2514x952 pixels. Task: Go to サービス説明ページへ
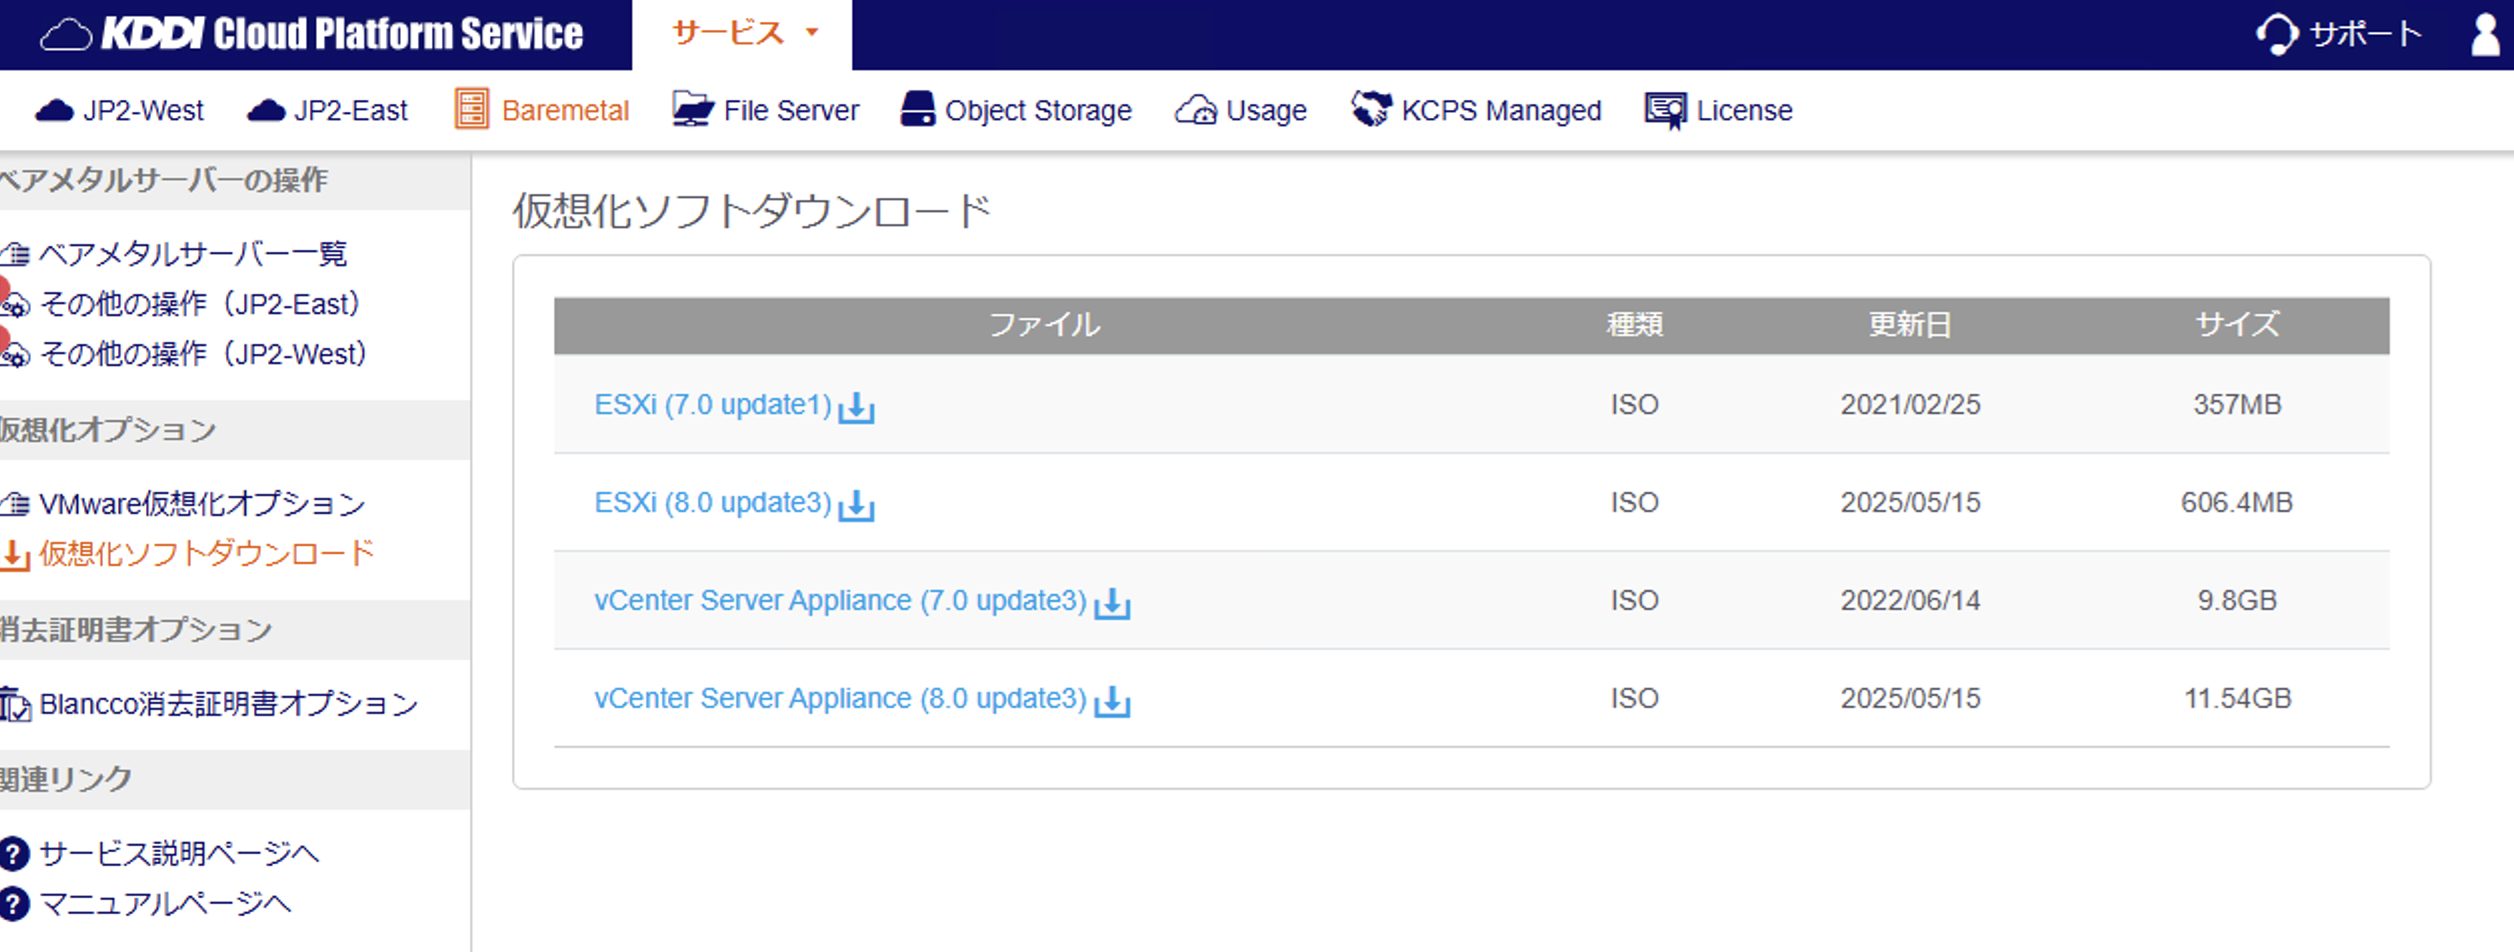coord(180,854)
